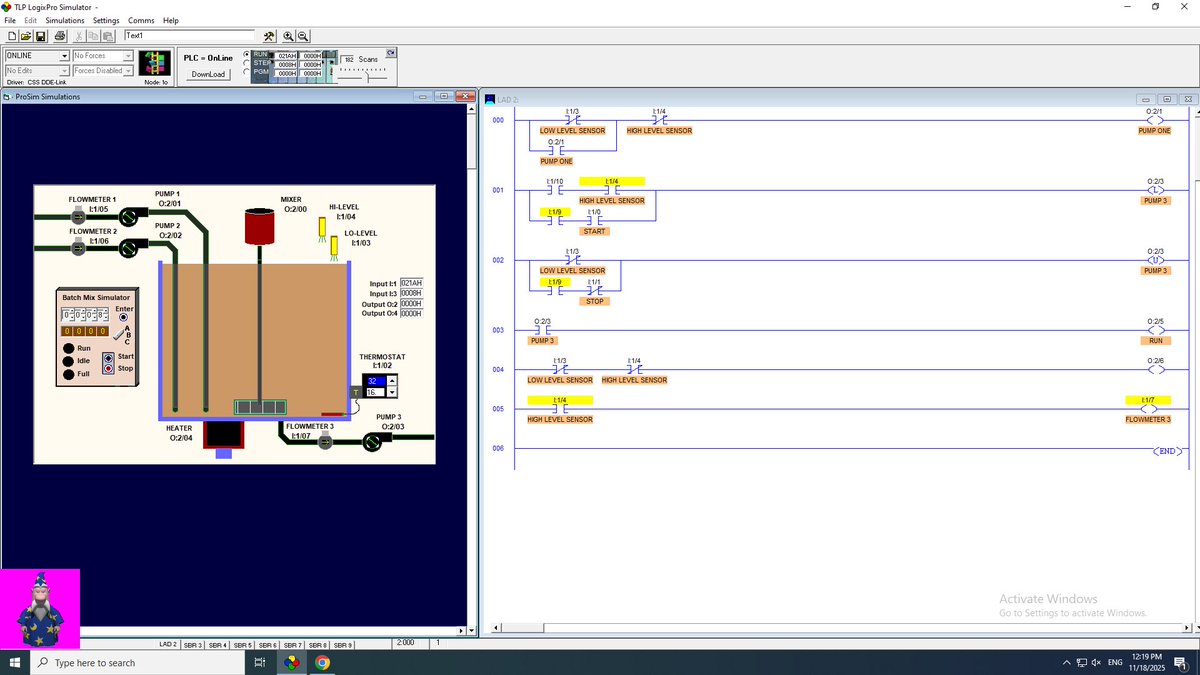
Task: Print the ladder logic
Action: tap(60, 35)
